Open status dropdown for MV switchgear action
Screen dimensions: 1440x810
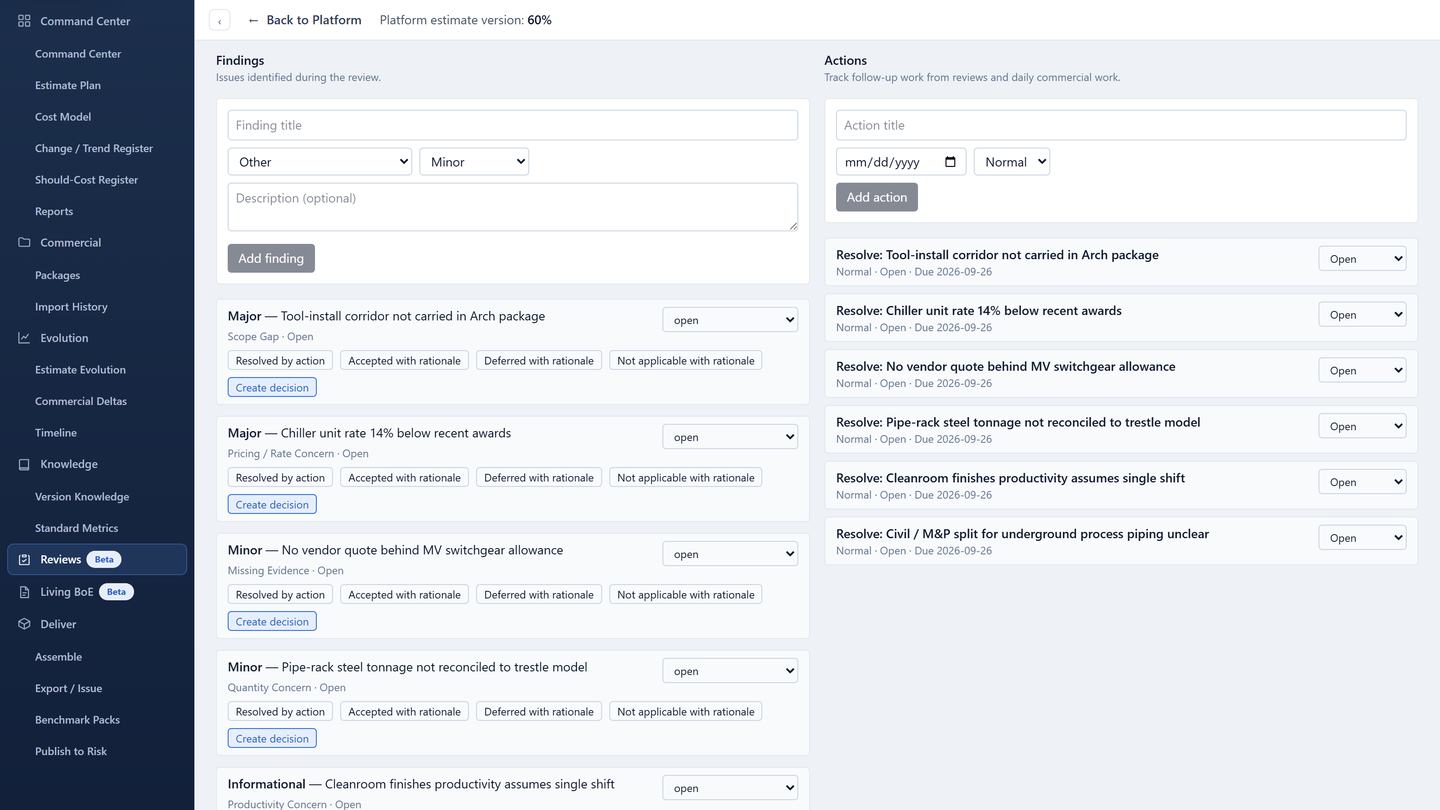click(x=1362, y=371)
